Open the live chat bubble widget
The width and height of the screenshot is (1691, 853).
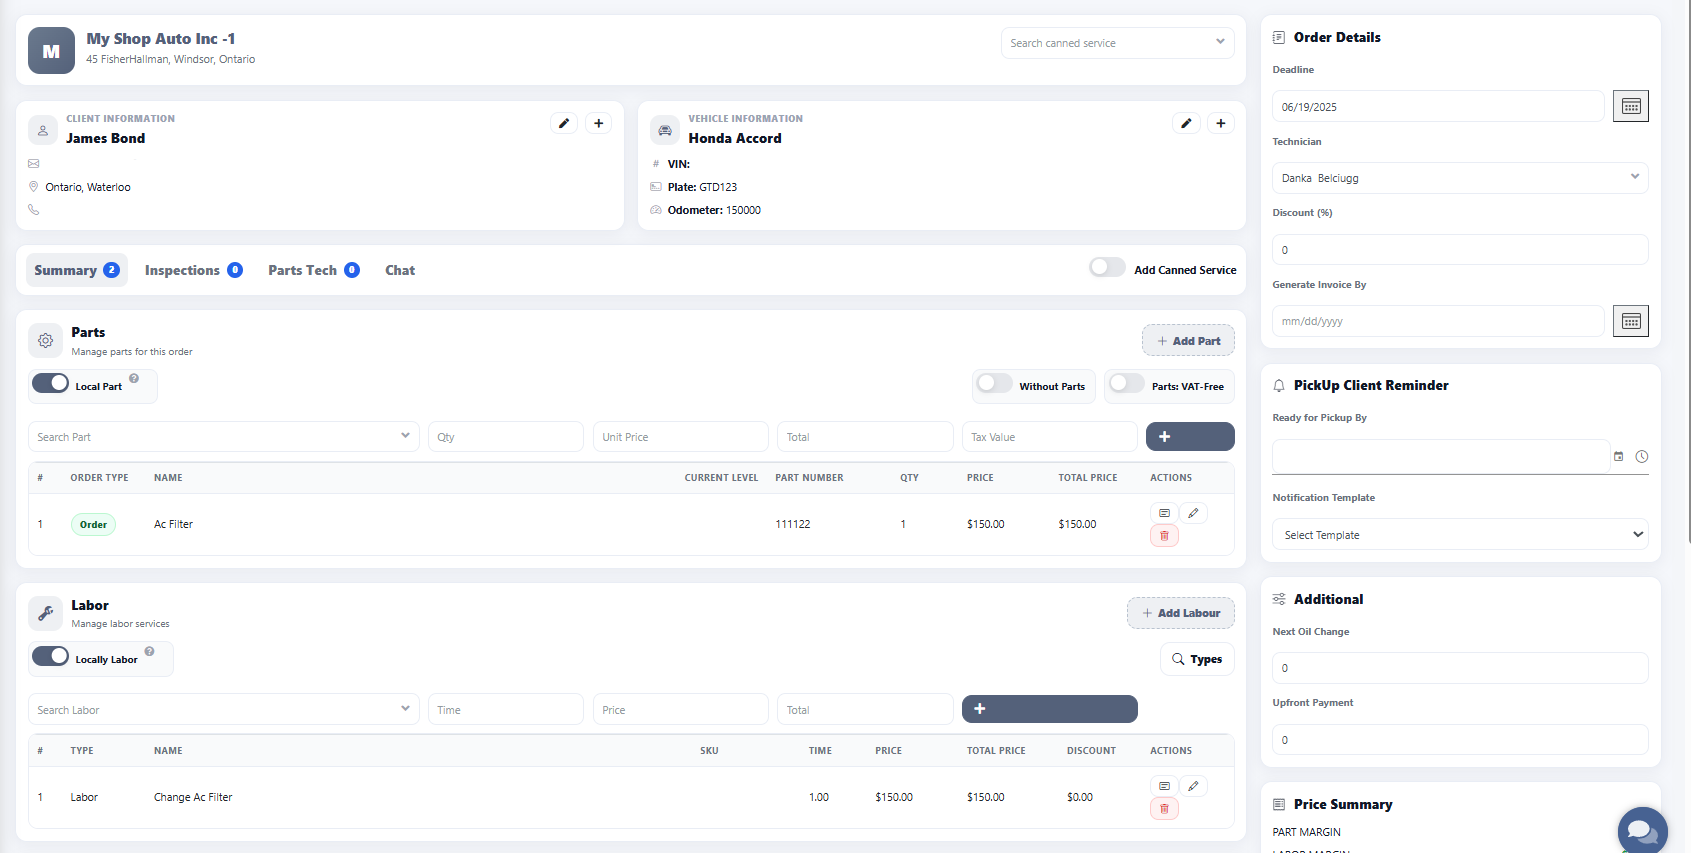click(1641, 830)
